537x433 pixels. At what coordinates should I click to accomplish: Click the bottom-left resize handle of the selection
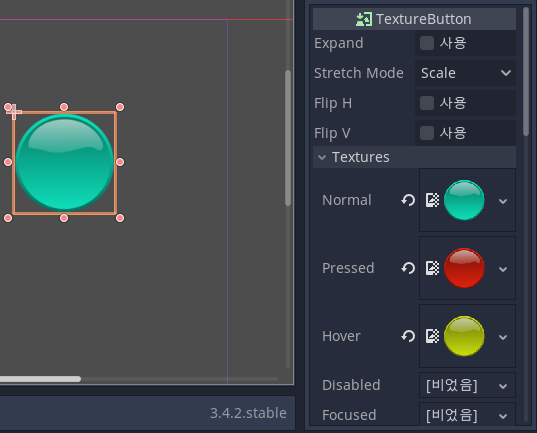8,218
